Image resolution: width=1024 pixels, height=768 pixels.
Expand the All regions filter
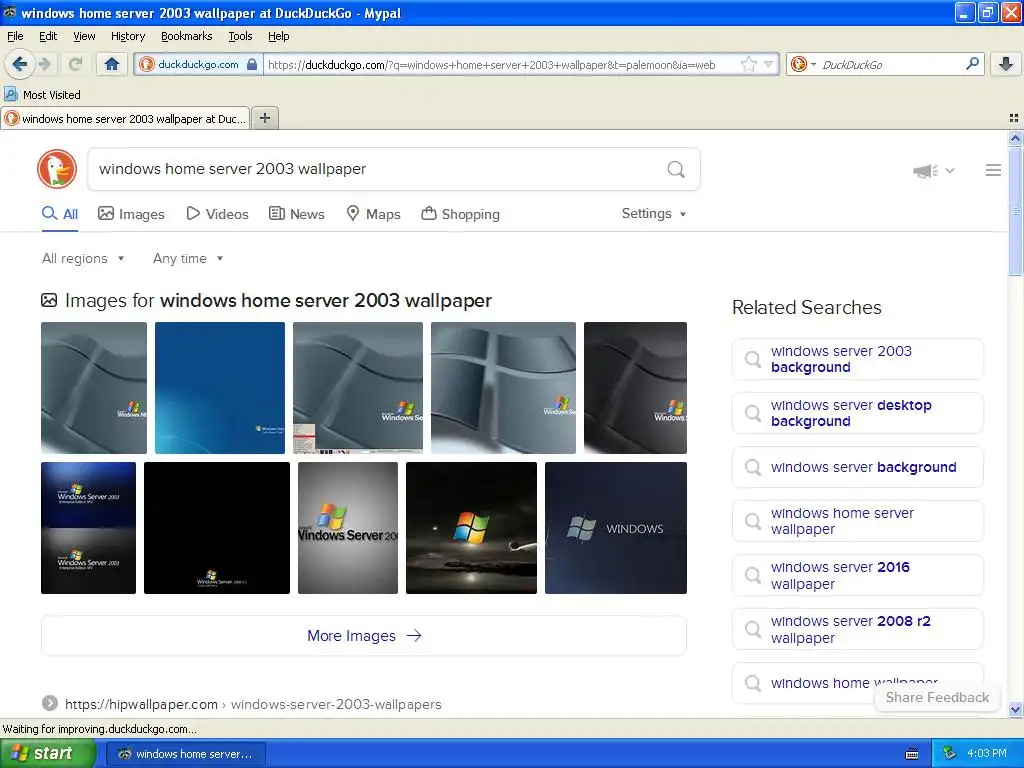coord(83,259)
